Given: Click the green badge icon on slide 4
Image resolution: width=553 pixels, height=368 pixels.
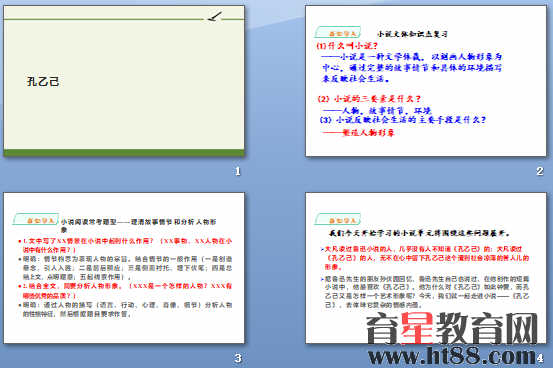Looking at the screenshot, I should coord(338,219).
